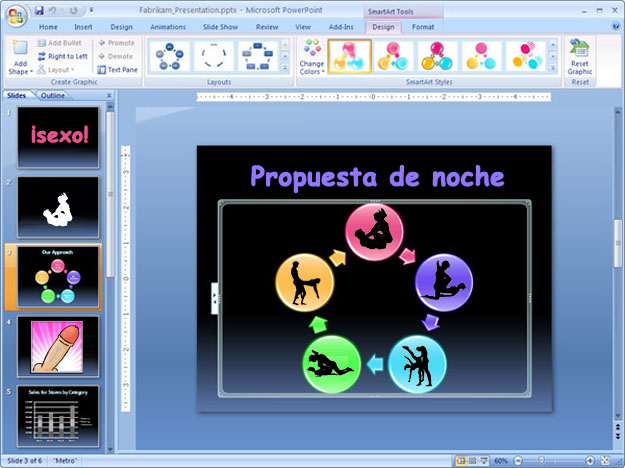The width and height of the screenshot is (625, 468).
Task: Open the Review ribbon tab
Action: (267, 27)
